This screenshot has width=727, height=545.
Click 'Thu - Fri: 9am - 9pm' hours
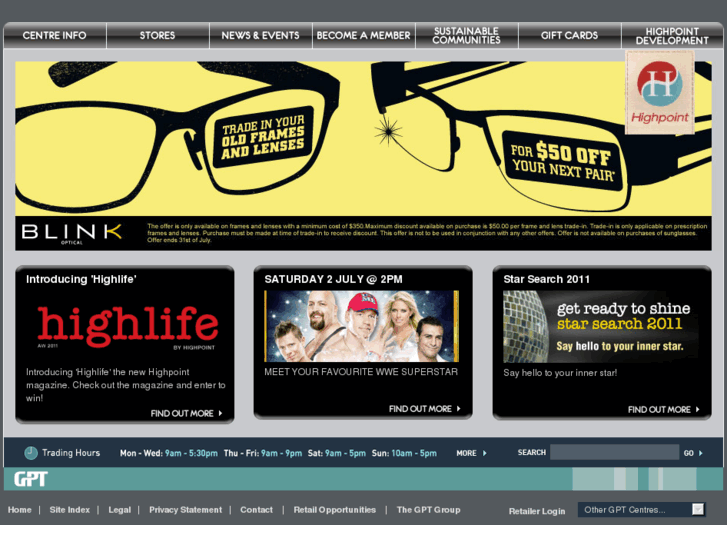click(x=263, y=453)
